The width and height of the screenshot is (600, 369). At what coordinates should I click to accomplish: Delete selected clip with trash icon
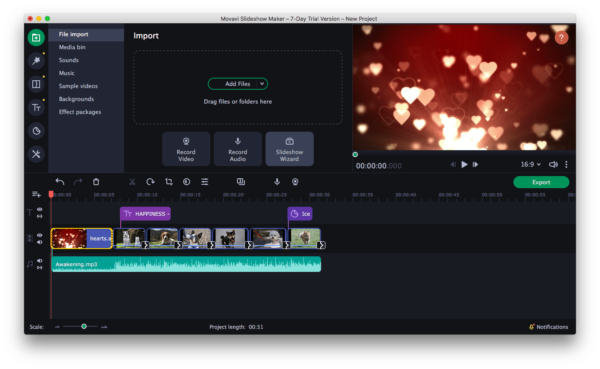tap(96, 182)
